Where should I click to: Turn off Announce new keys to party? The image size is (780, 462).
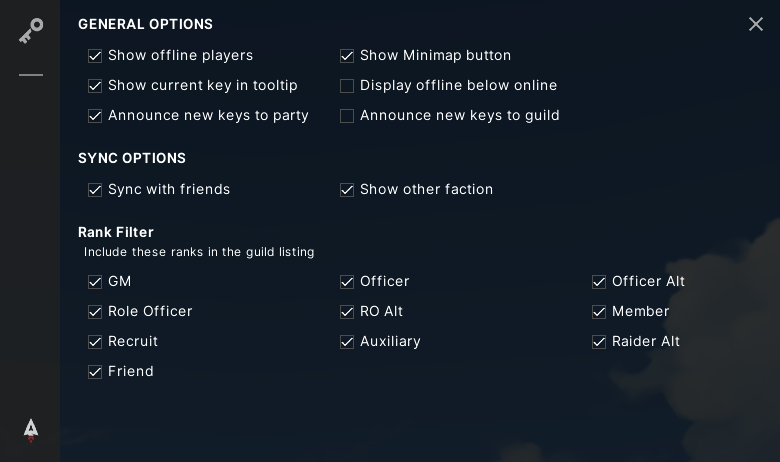(95, 116)
